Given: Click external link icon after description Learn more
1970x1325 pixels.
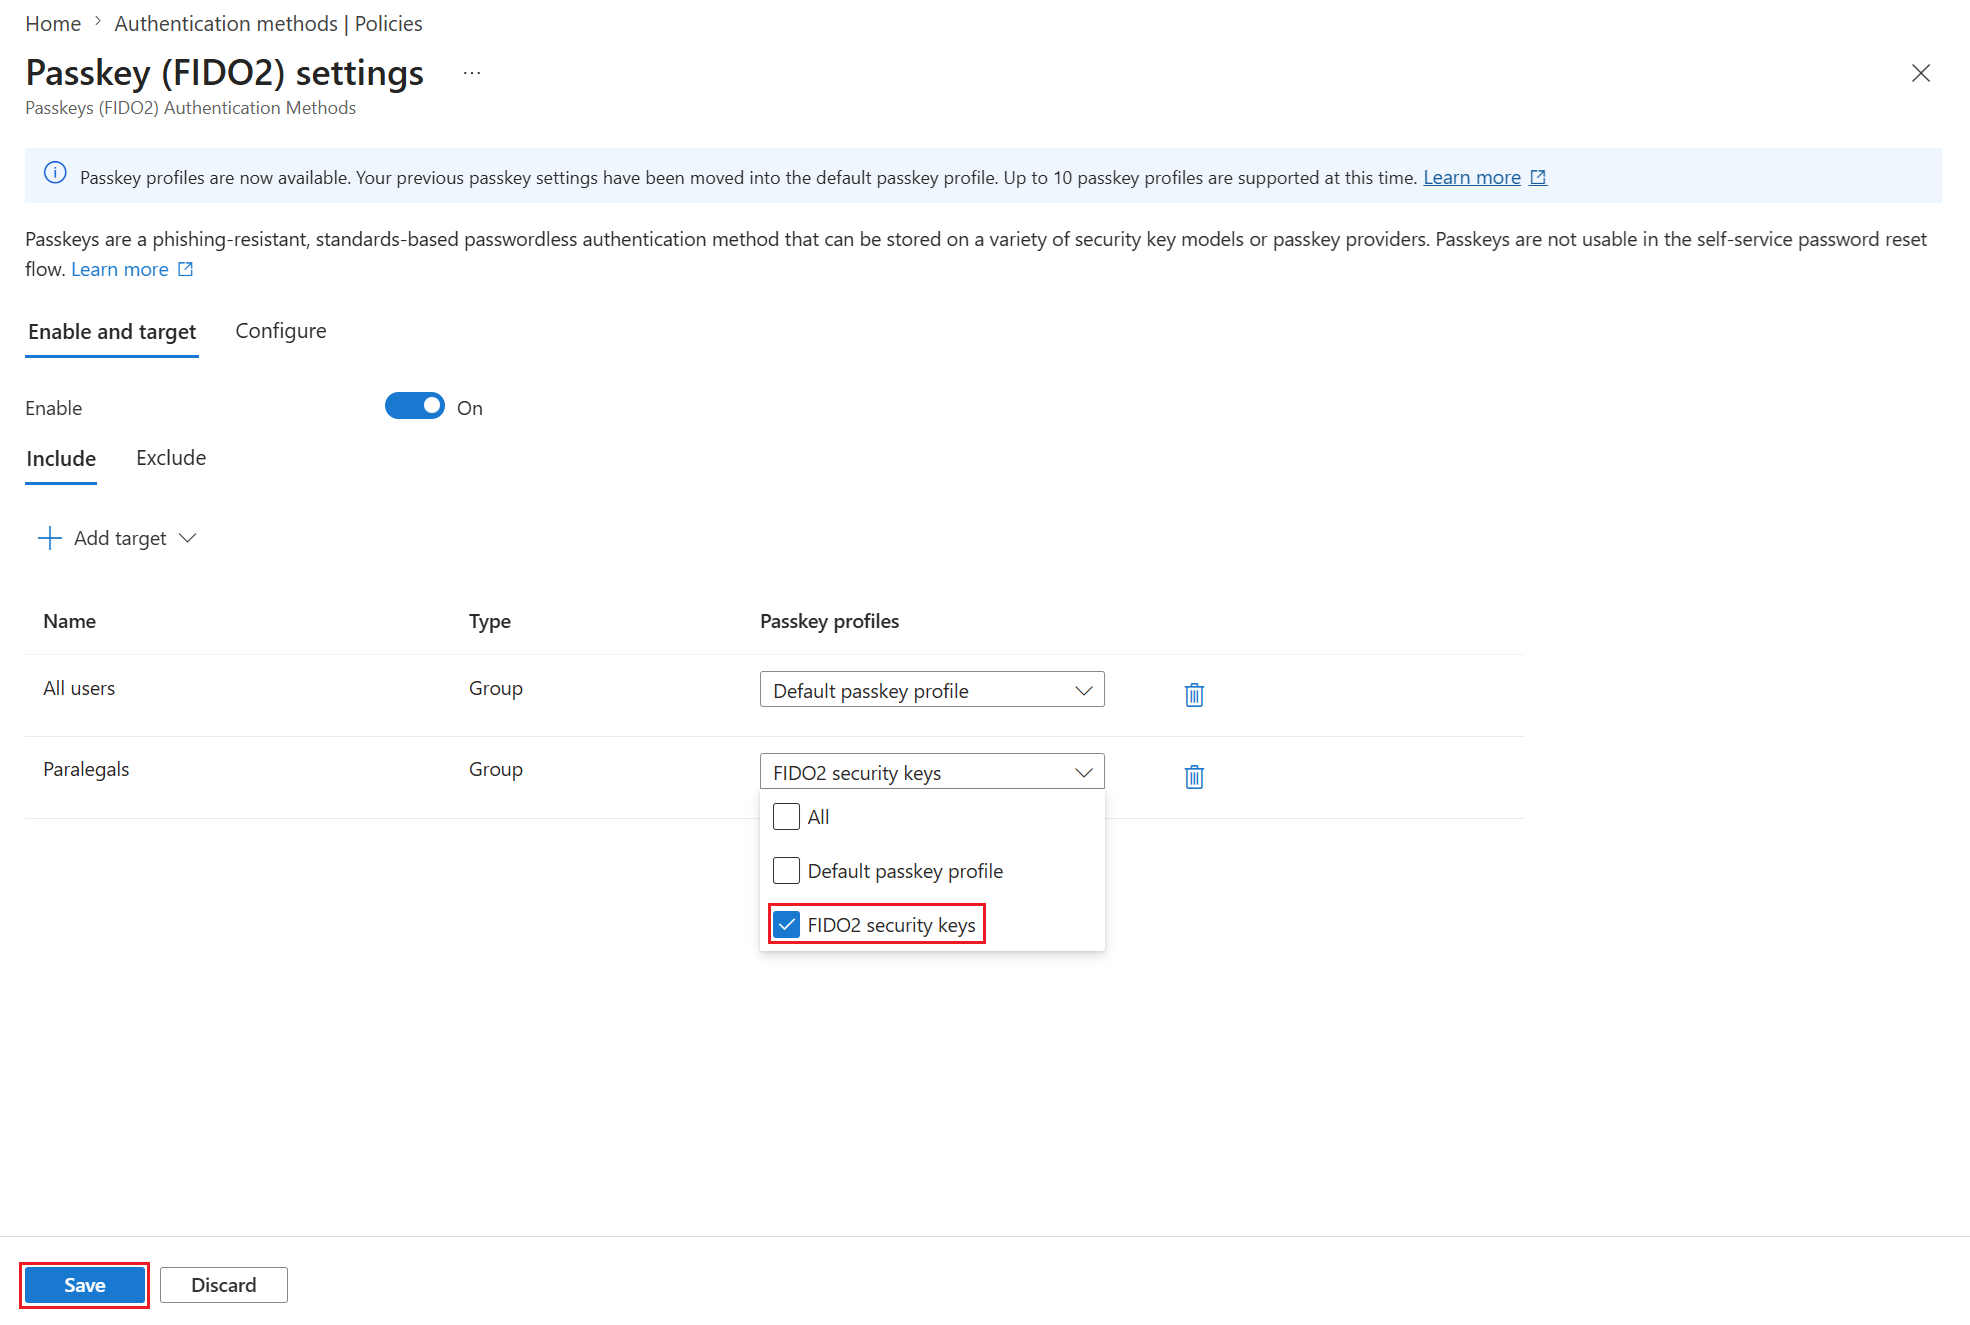Looking at the screenshot, I should pyautogui.click(x=185, y=269).
